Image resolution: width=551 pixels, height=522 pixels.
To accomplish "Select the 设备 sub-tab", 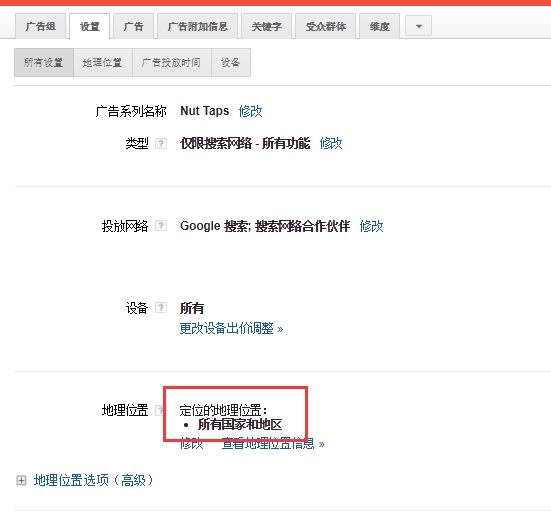I will click(x=231, y=63).
